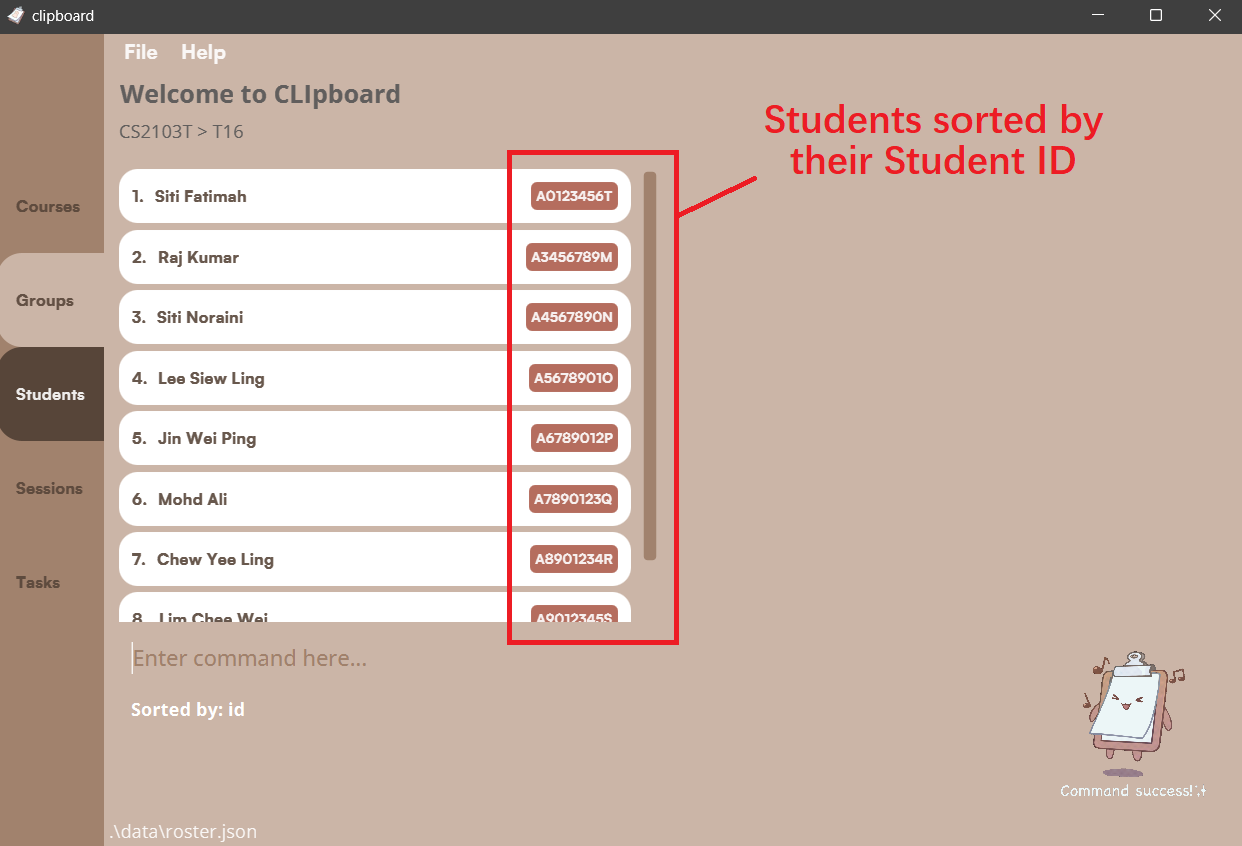Screen dimensions: 1242x846
Task: Click student ID badge A6789012P
Action: (574, 439)
